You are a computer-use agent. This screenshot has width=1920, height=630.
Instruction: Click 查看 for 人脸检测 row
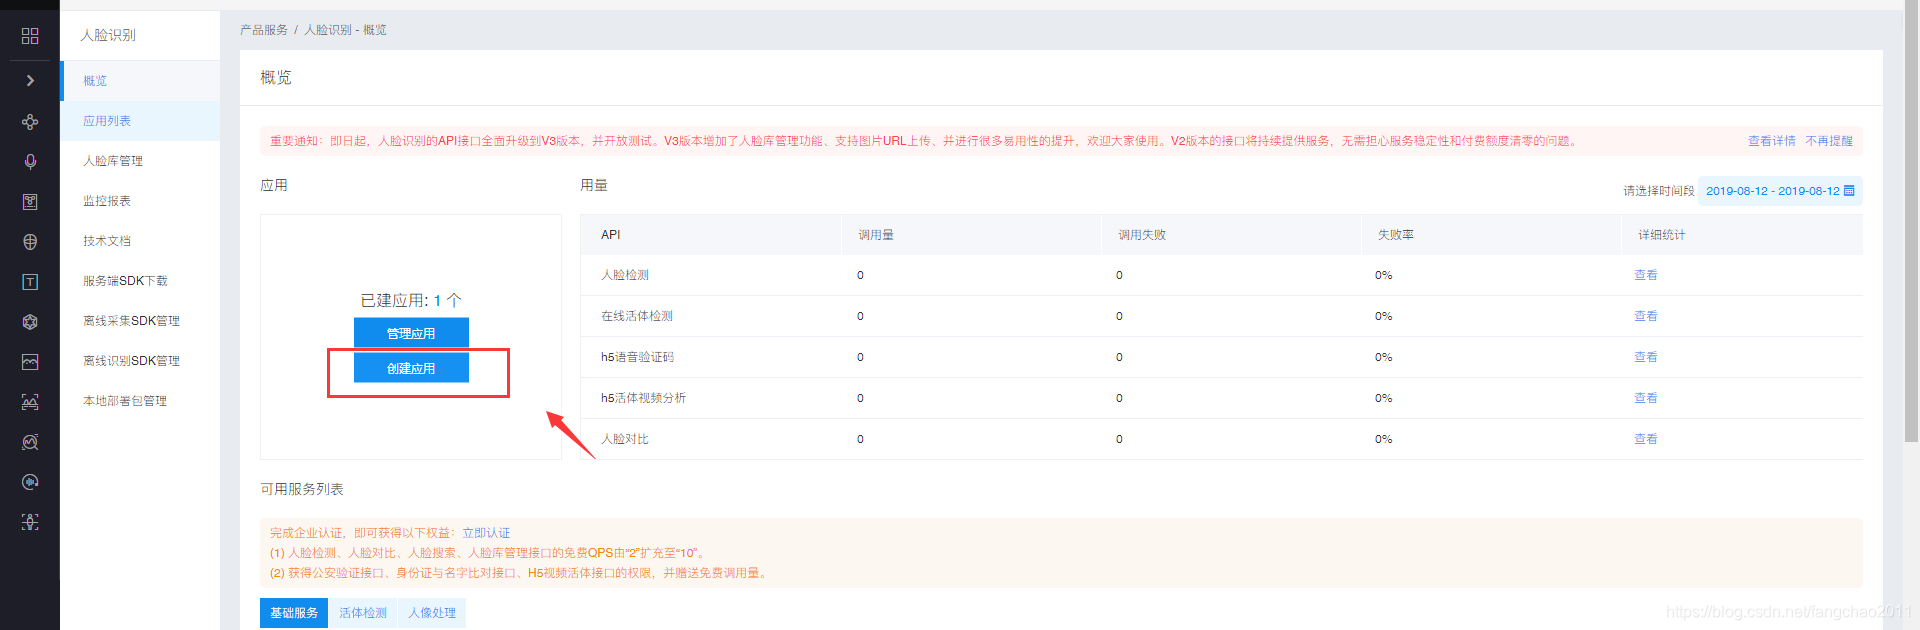(x=1646, y=275)
